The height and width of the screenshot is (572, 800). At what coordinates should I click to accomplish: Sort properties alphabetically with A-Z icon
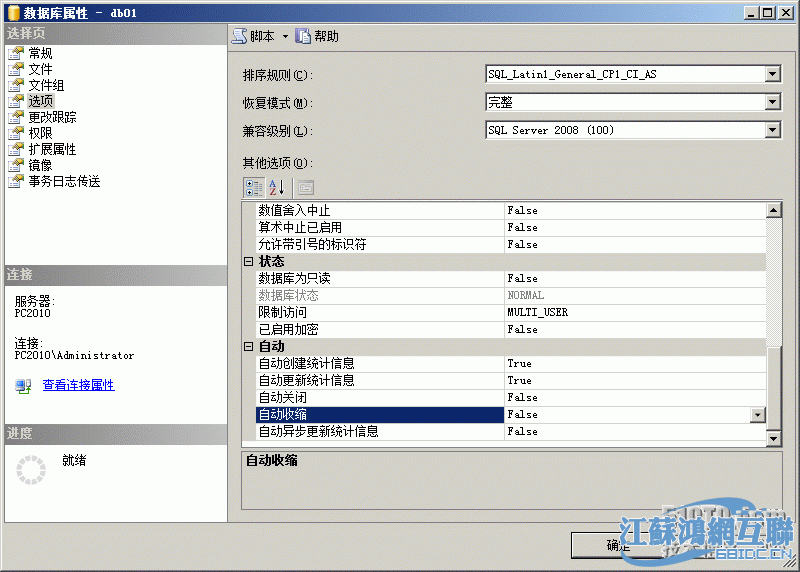277,188
